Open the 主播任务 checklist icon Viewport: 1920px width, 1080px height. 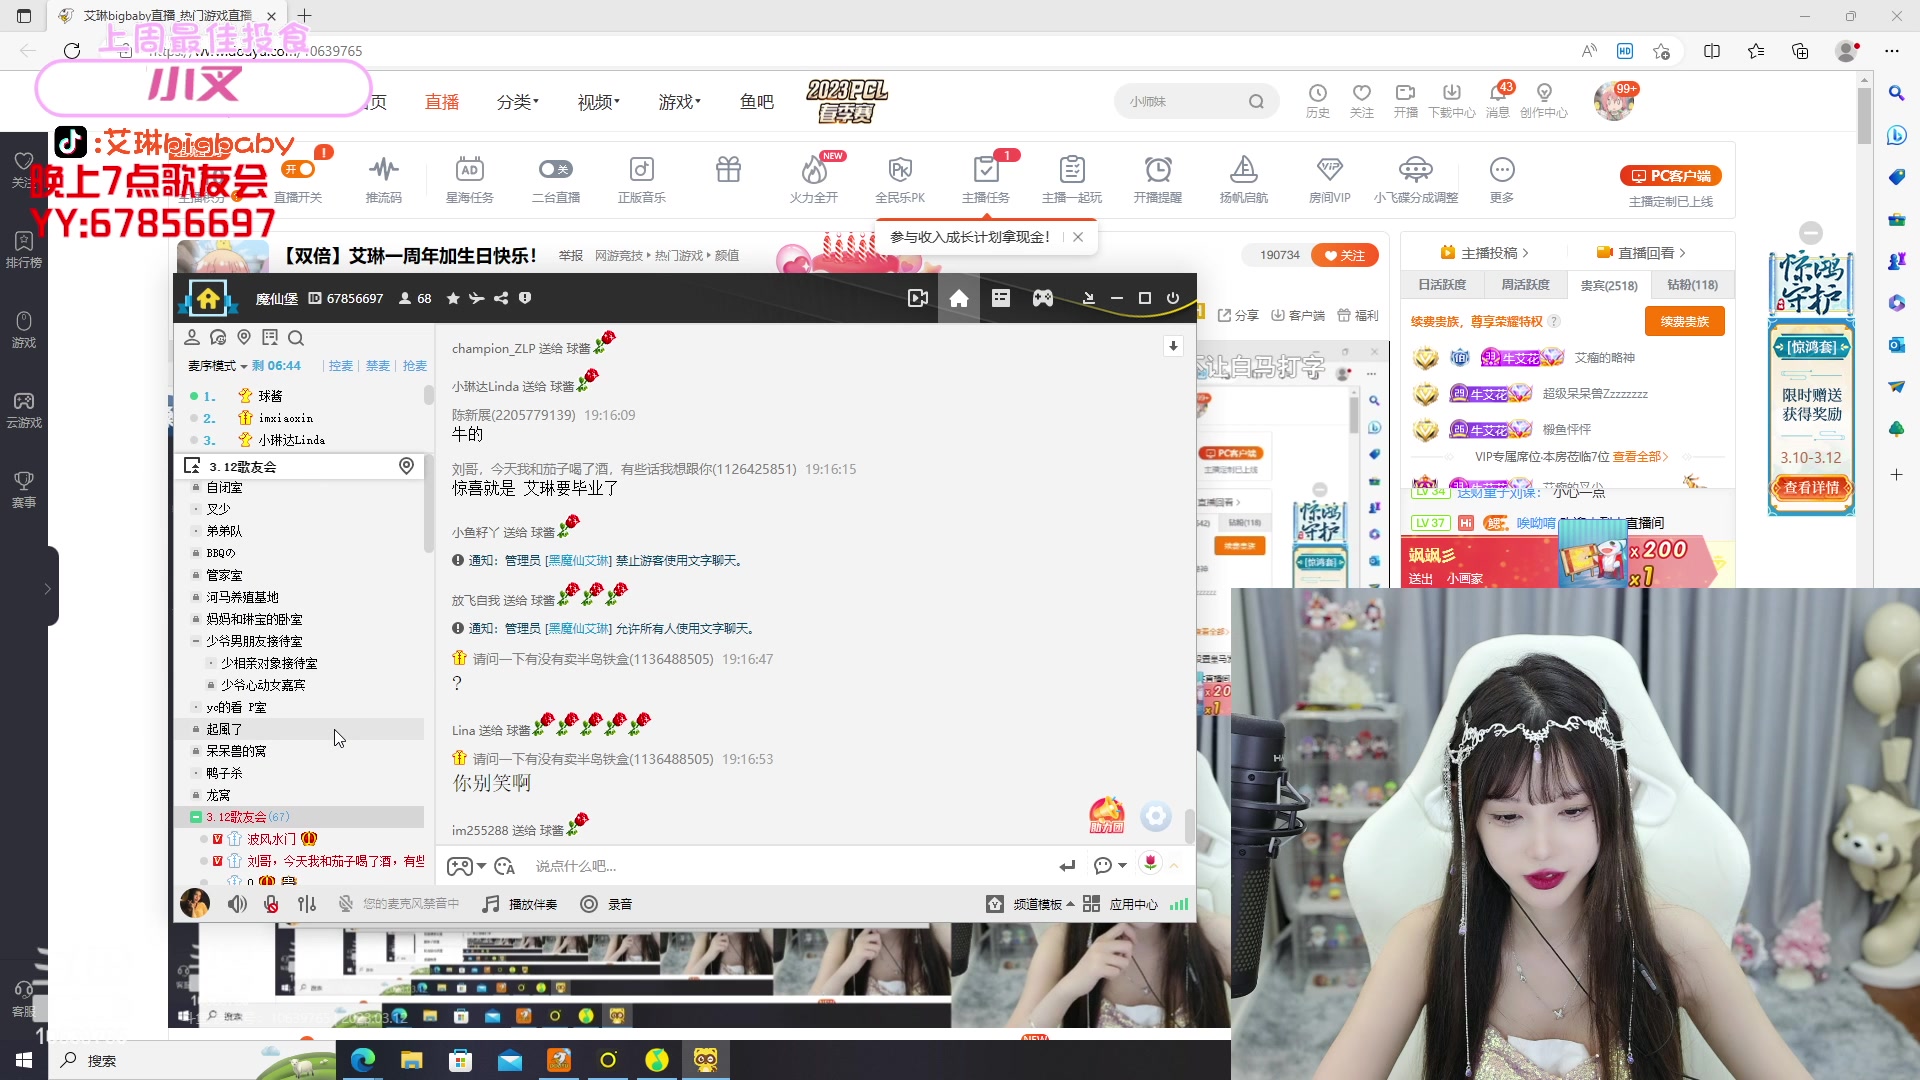pyautogui.click(x=986, y=180)
